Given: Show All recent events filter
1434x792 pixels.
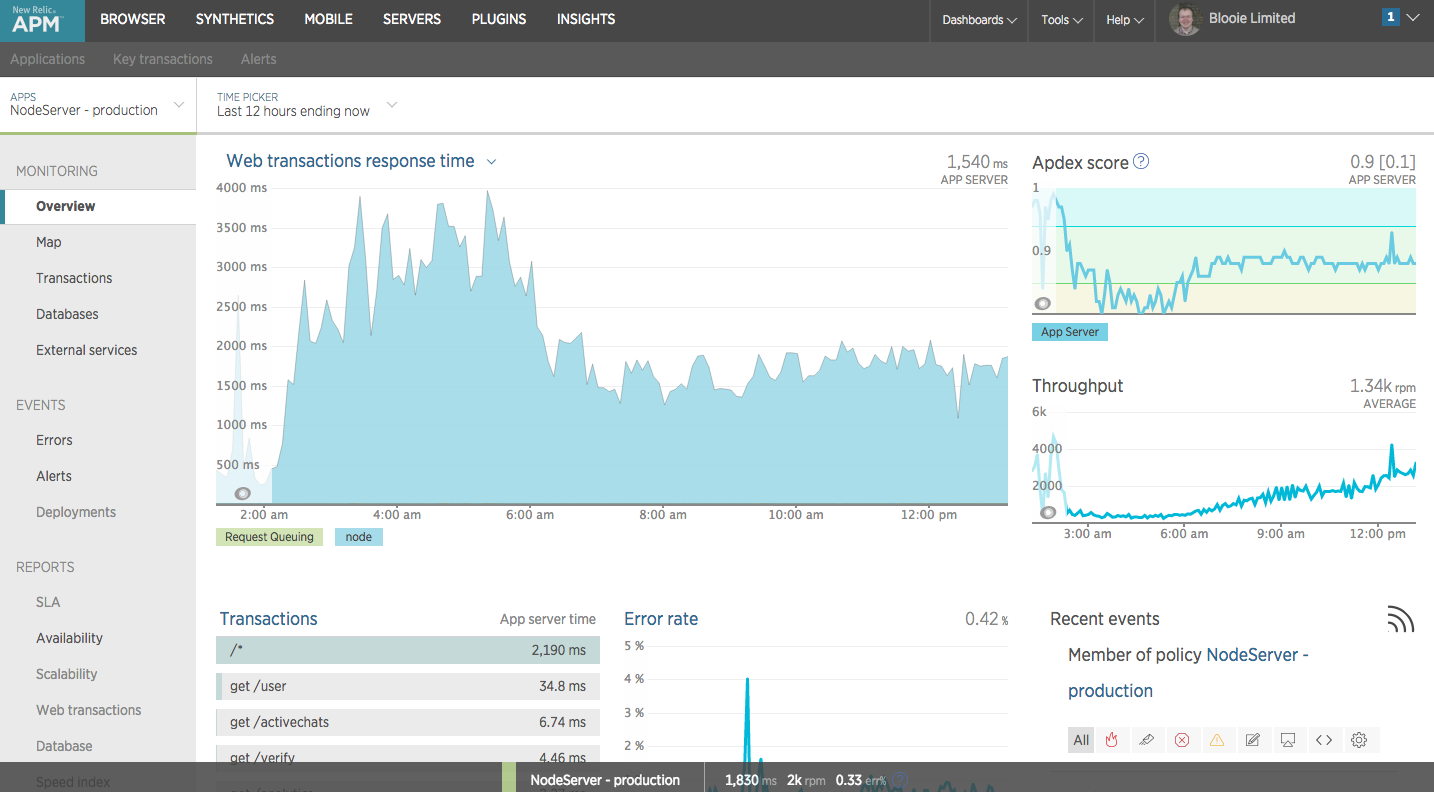Looking at the screenshot, I should [1081, 740].
